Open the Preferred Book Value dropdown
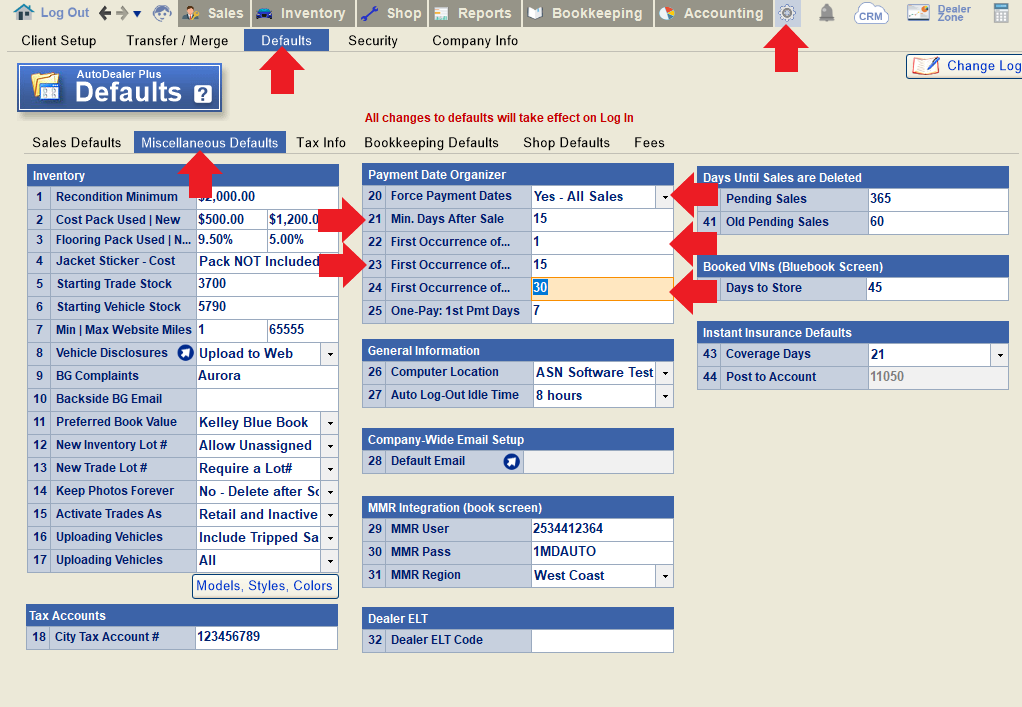Image resolution: width=1022 pixels, height=707 pixels. (x=330, y=423)
